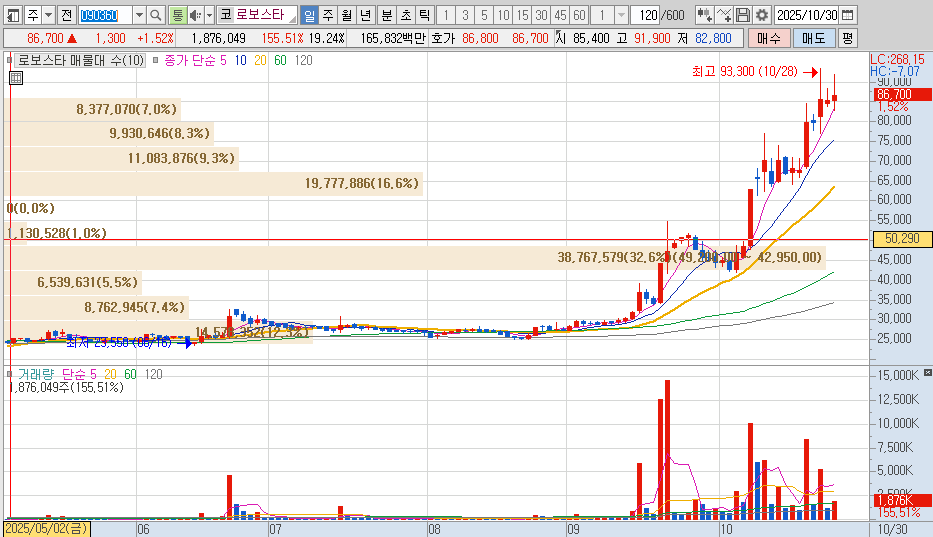Click the grid table icon on chart
Screen dimensions: 933x537
(16, 77)
